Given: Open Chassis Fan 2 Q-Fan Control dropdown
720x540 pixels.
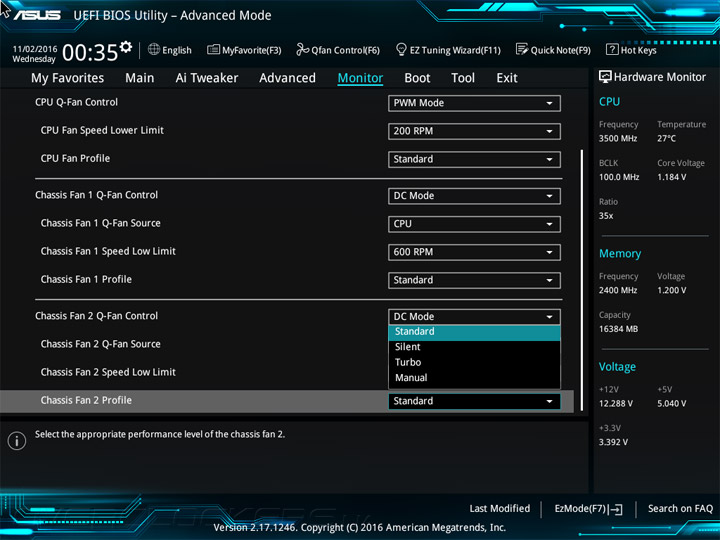Looking at the screenshot, I should click(x=474, y=317).
